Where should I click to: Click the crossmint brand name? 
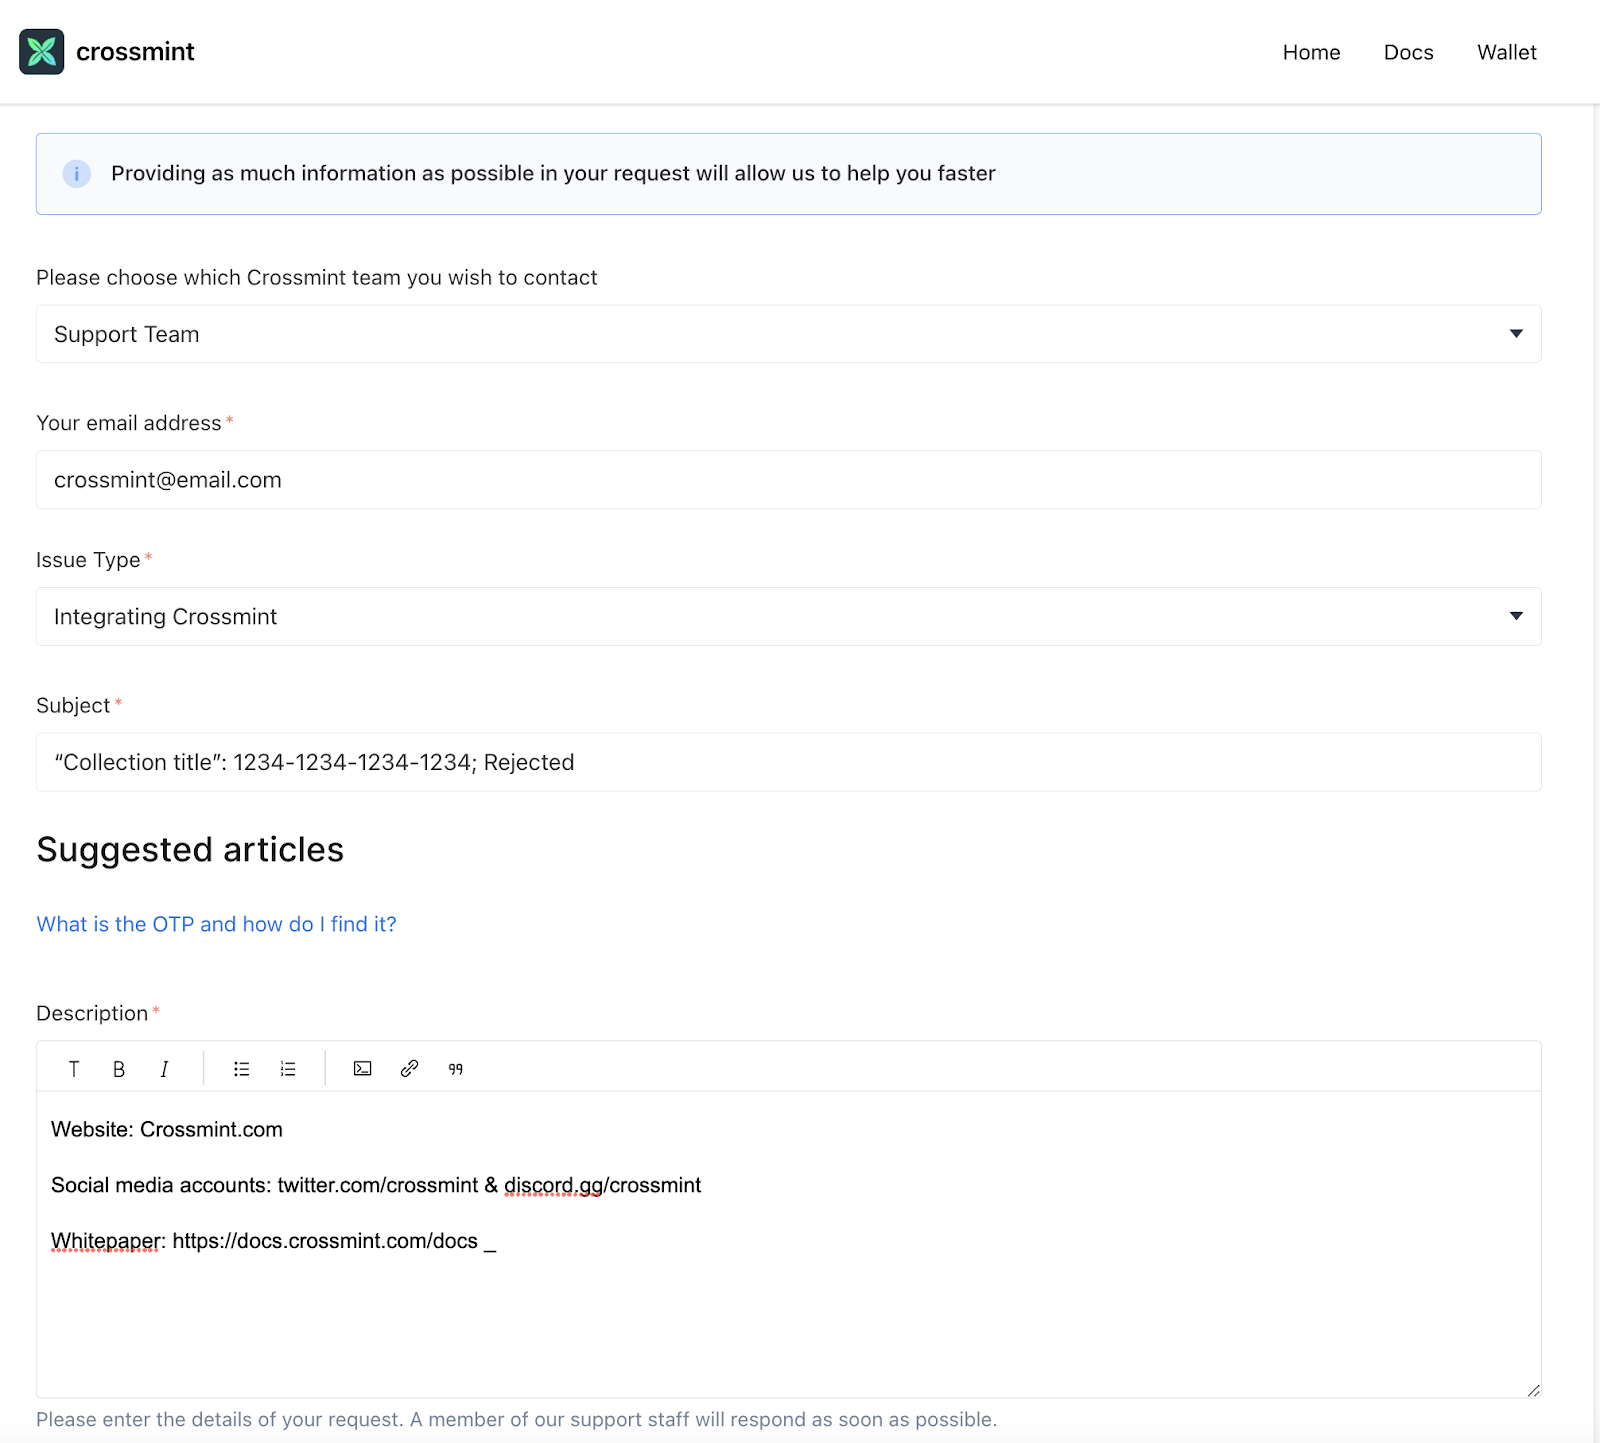click(x=135, y=52)
